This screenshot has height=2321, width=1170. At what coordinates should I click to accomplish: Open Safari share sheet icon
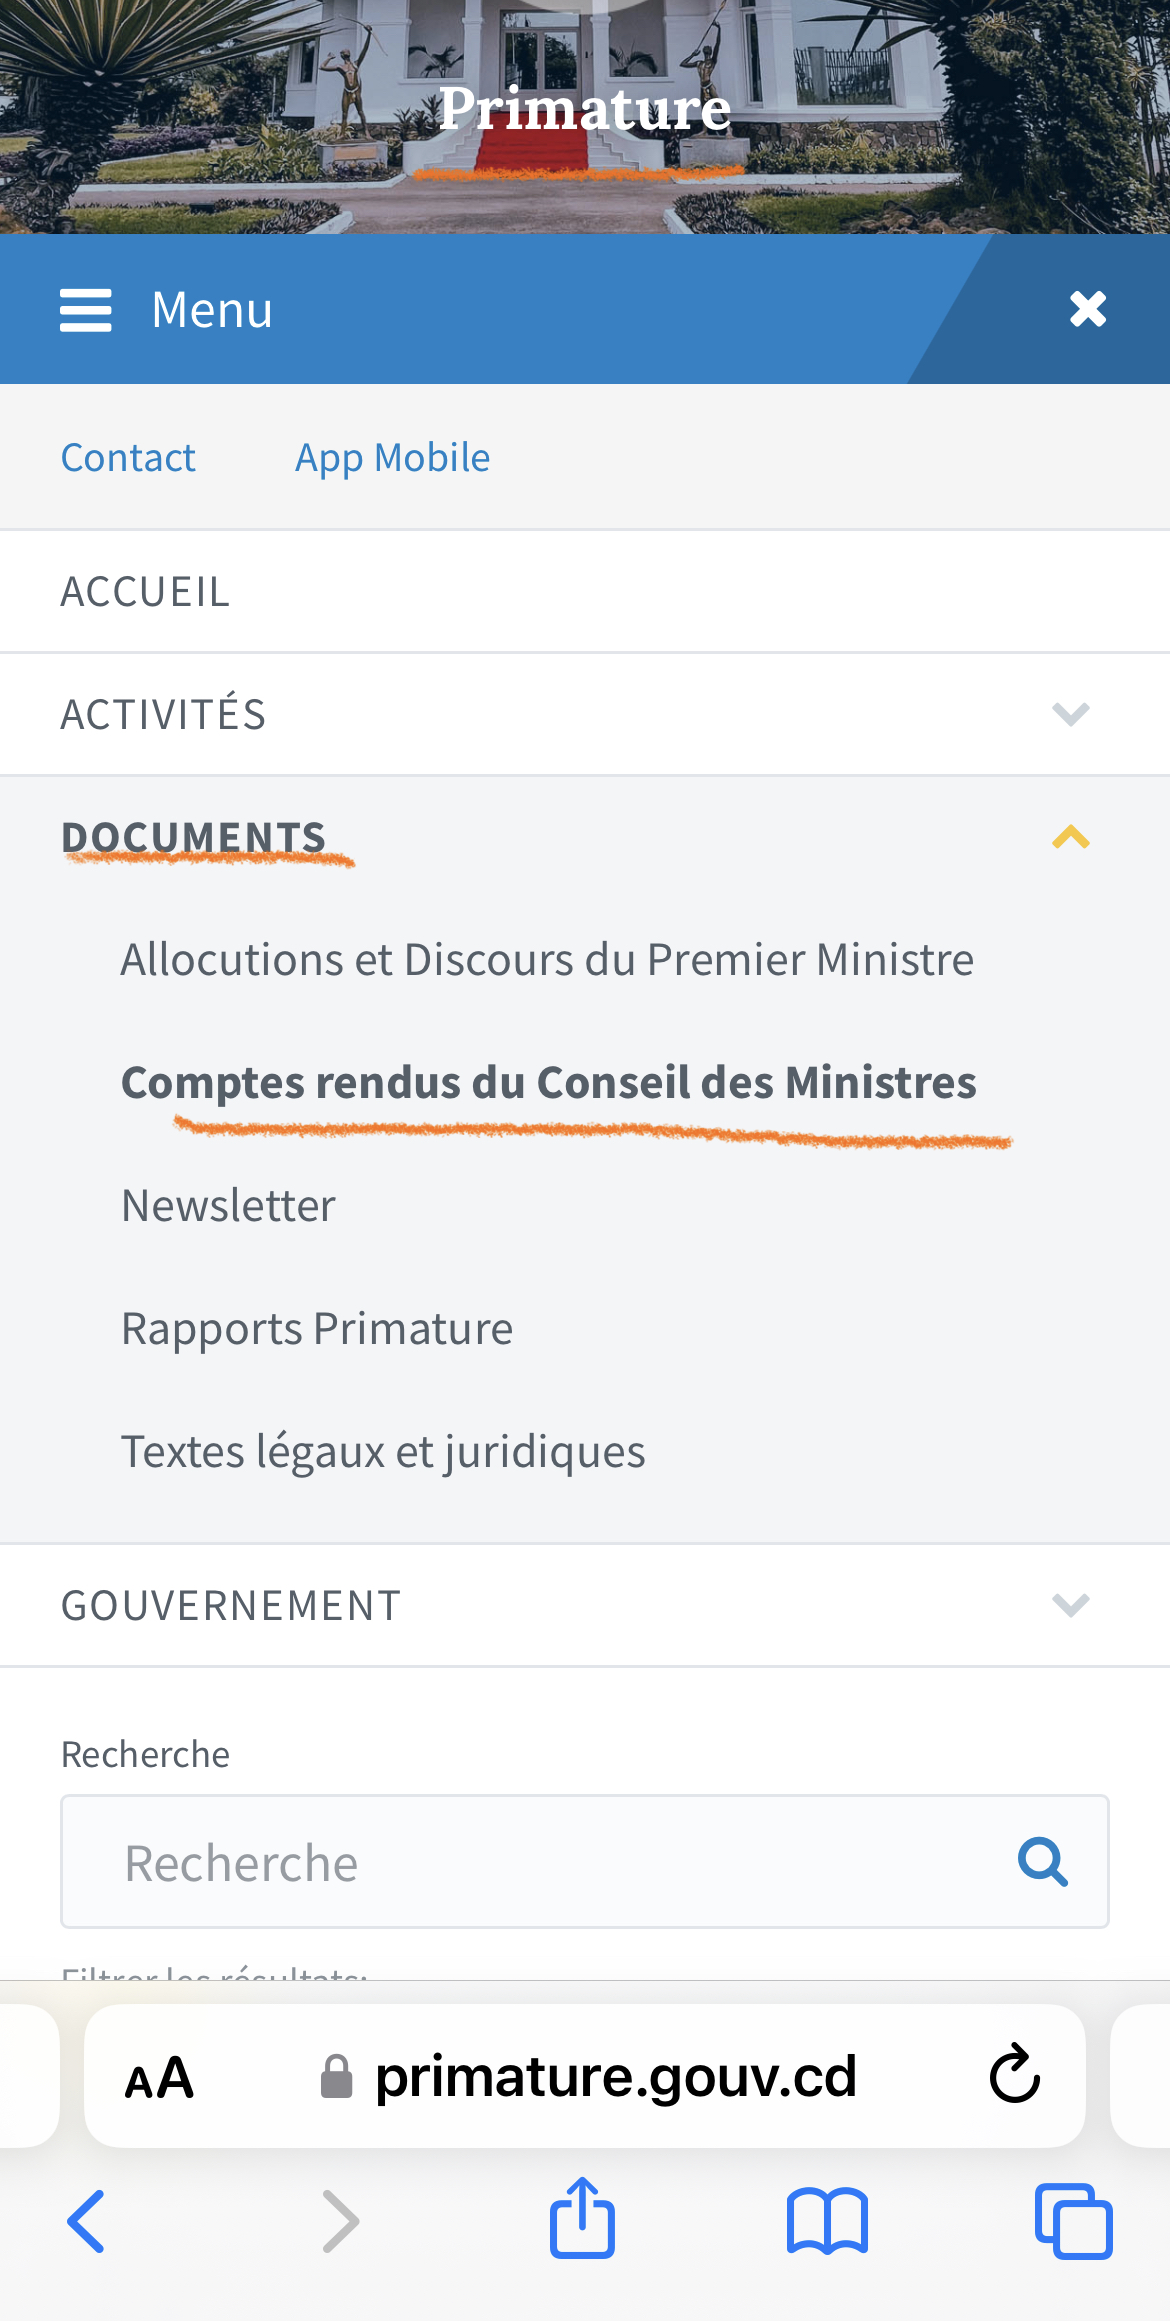582,2217
